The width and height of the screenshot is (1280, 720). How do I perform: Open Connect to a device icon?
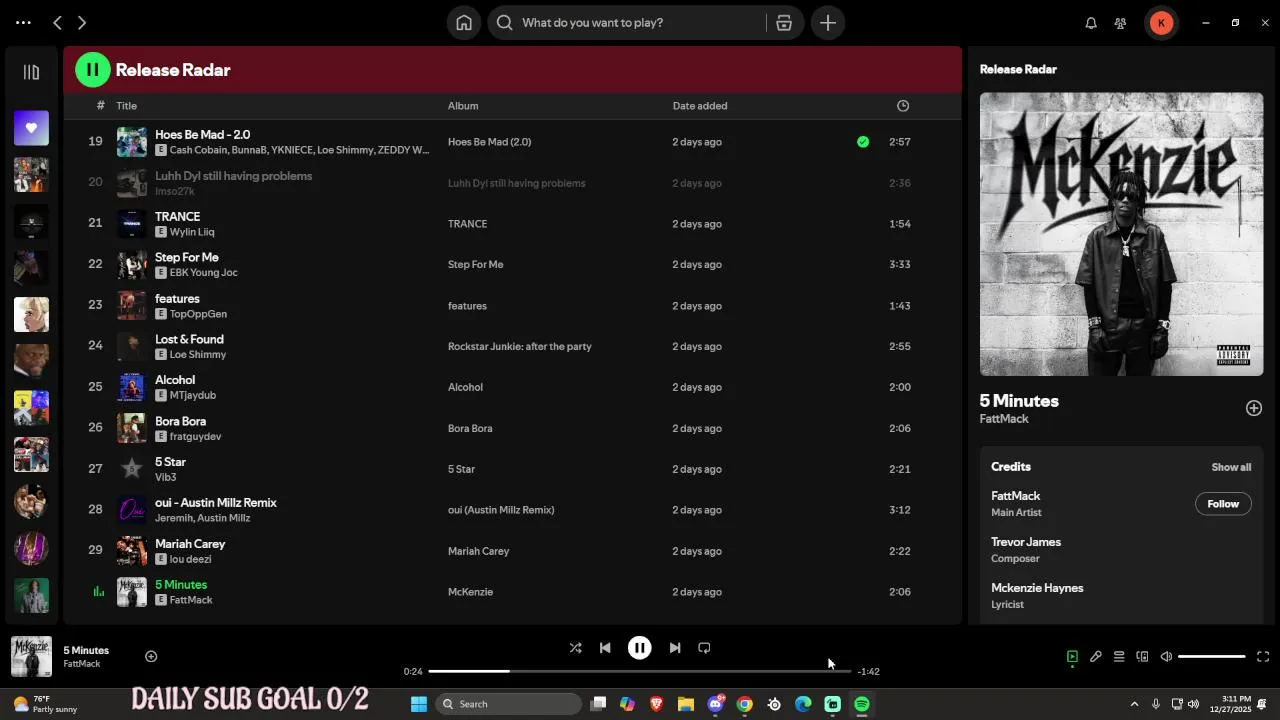tap(1143, 657)
